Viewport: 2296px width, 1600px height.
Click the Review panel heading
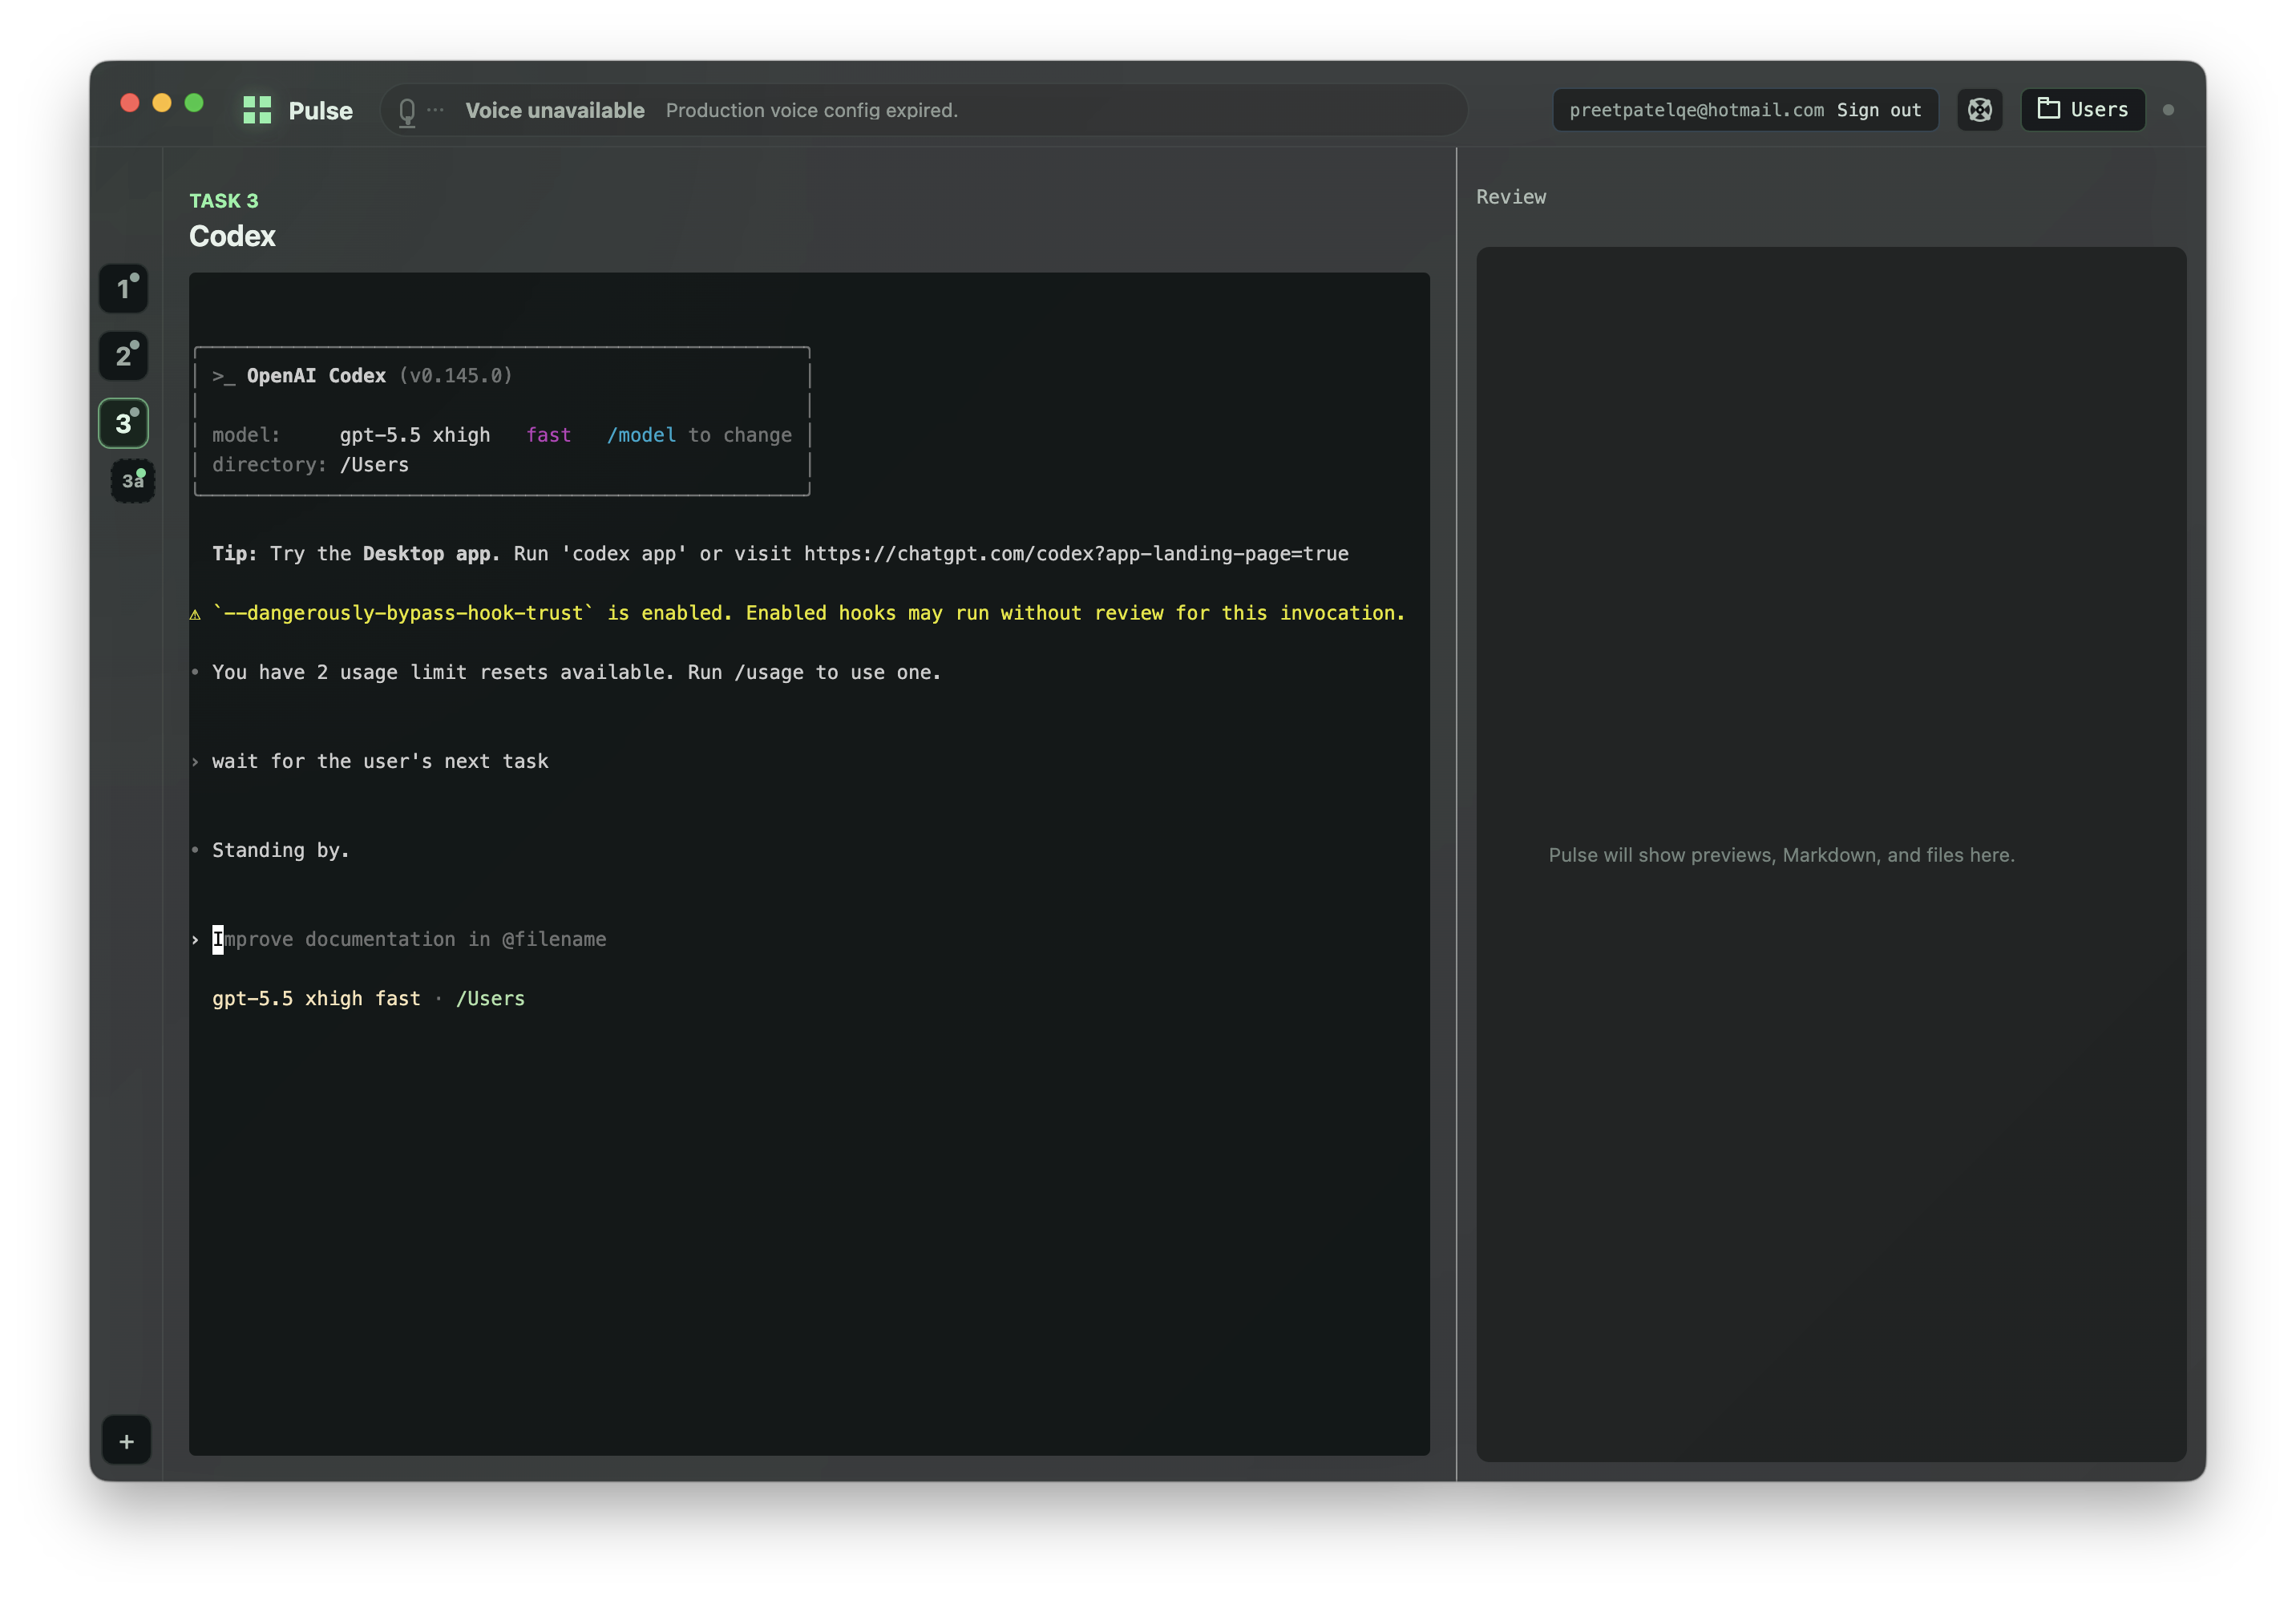pyautogui.click(x=1511, y=197)
